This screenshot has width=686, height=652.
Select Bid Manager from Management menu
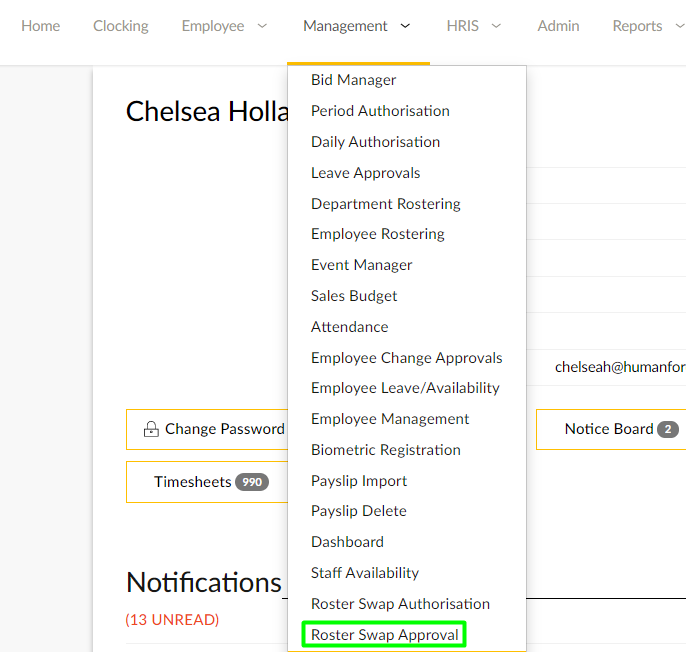click(354, 80)
